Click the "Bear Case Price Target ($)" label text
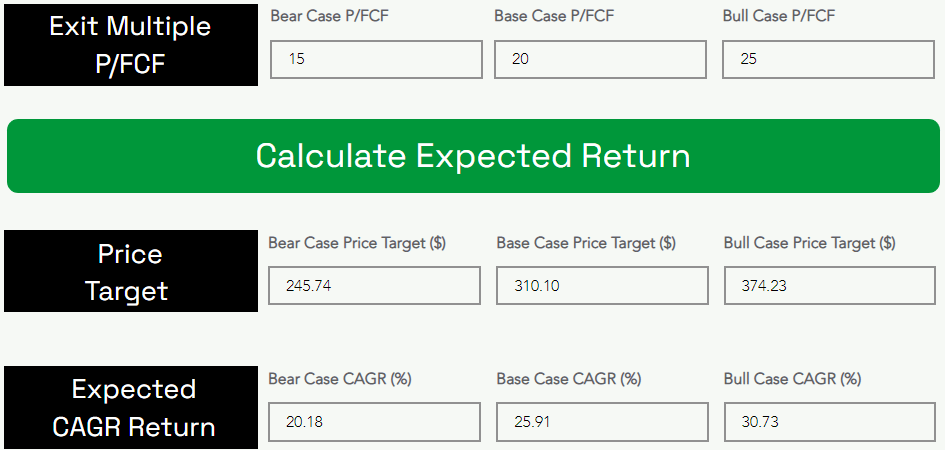The image size is (945, 450). pos(357,243)
